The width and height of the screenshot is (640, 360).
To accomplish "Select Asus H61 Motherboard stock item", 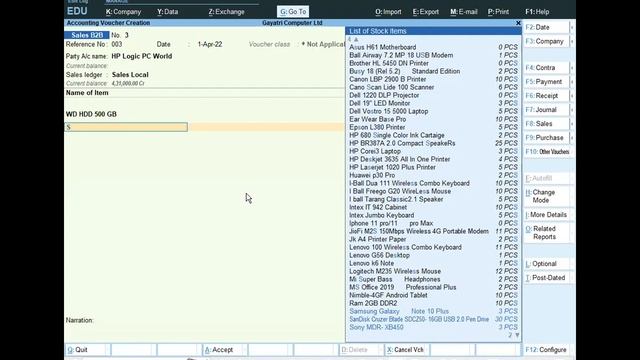I will [433, 47].
